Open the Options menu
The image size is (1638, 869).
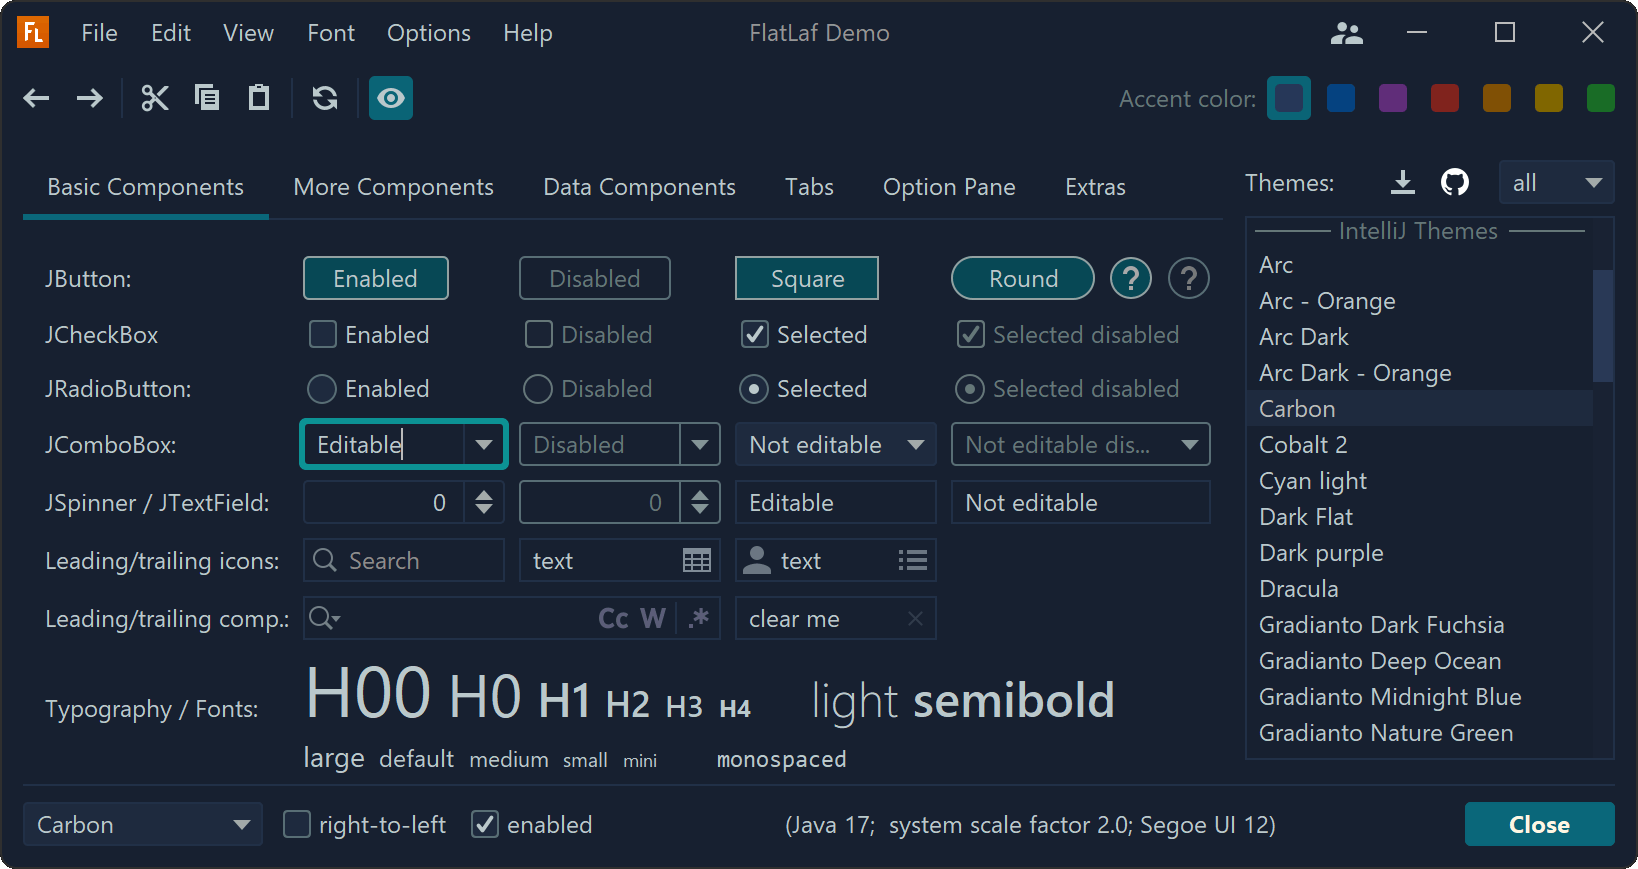coord(428,33)
